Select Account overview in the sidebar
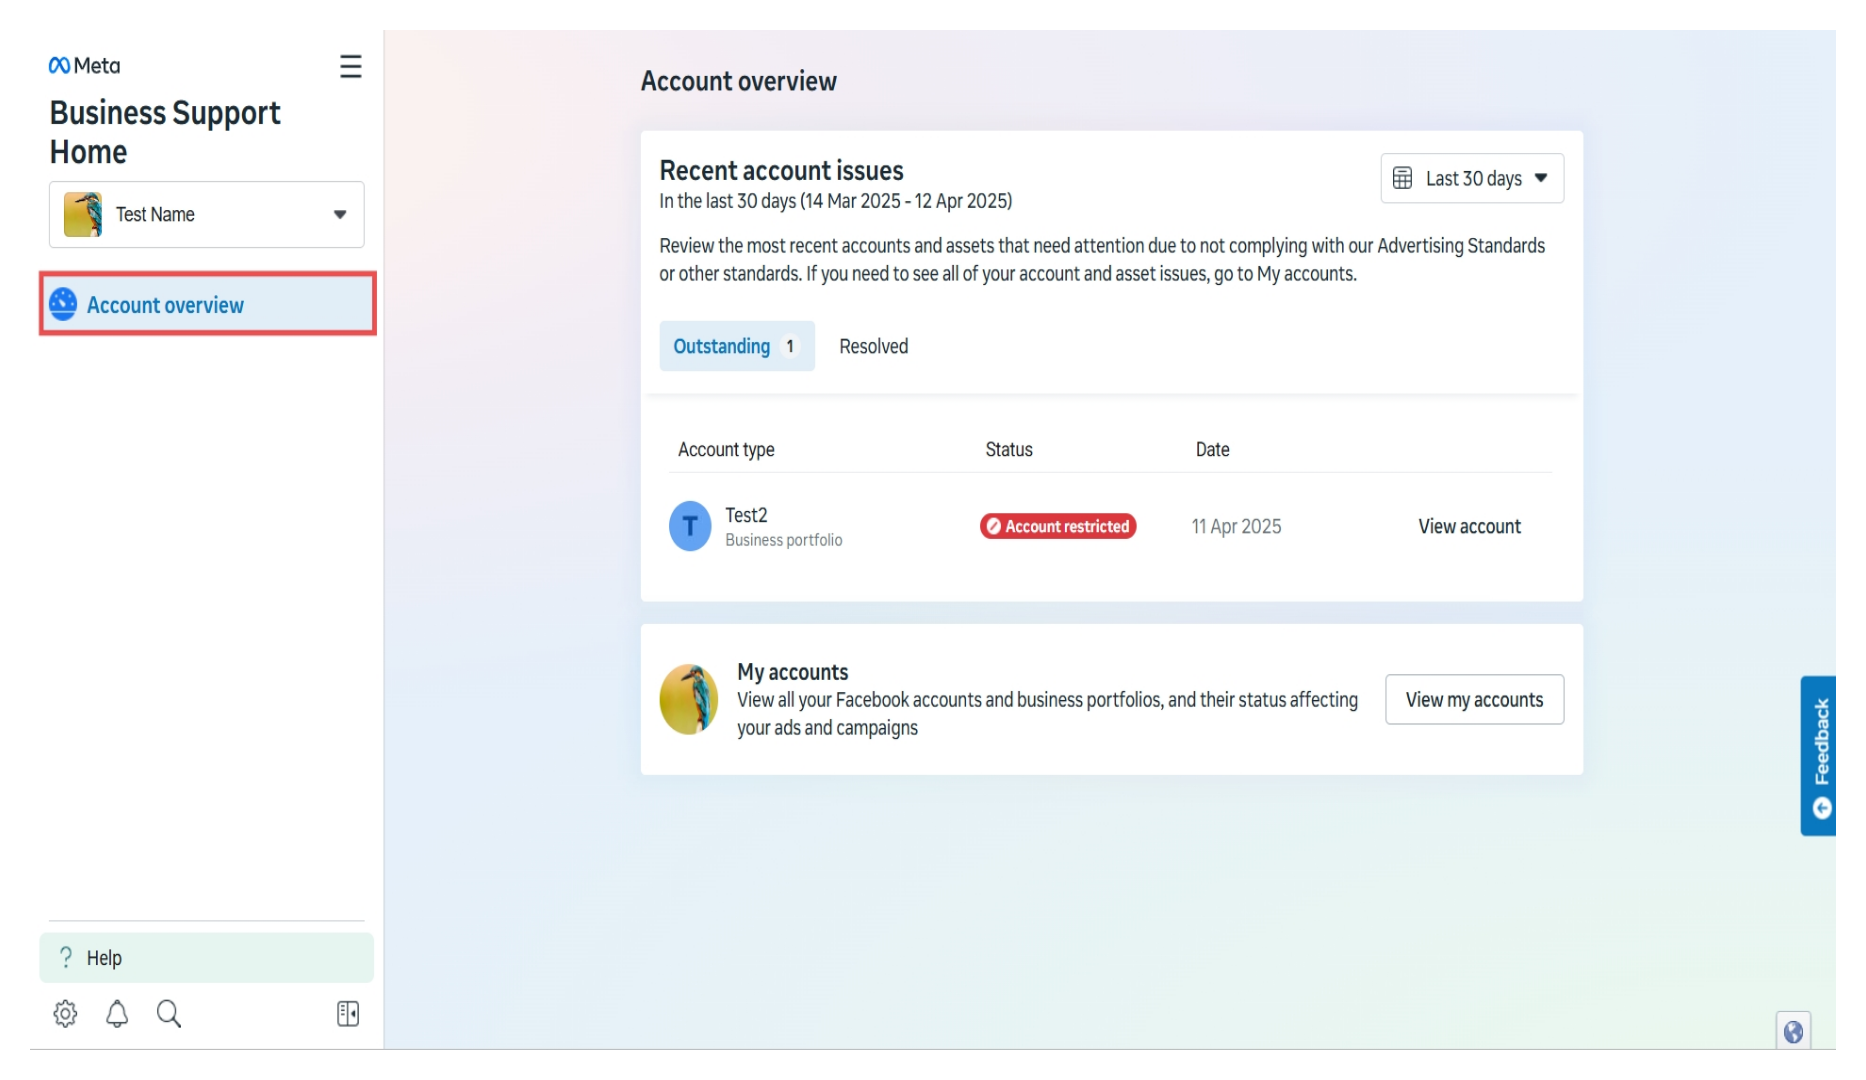Screen dimensions: 1866x1080 coord(166,305)
